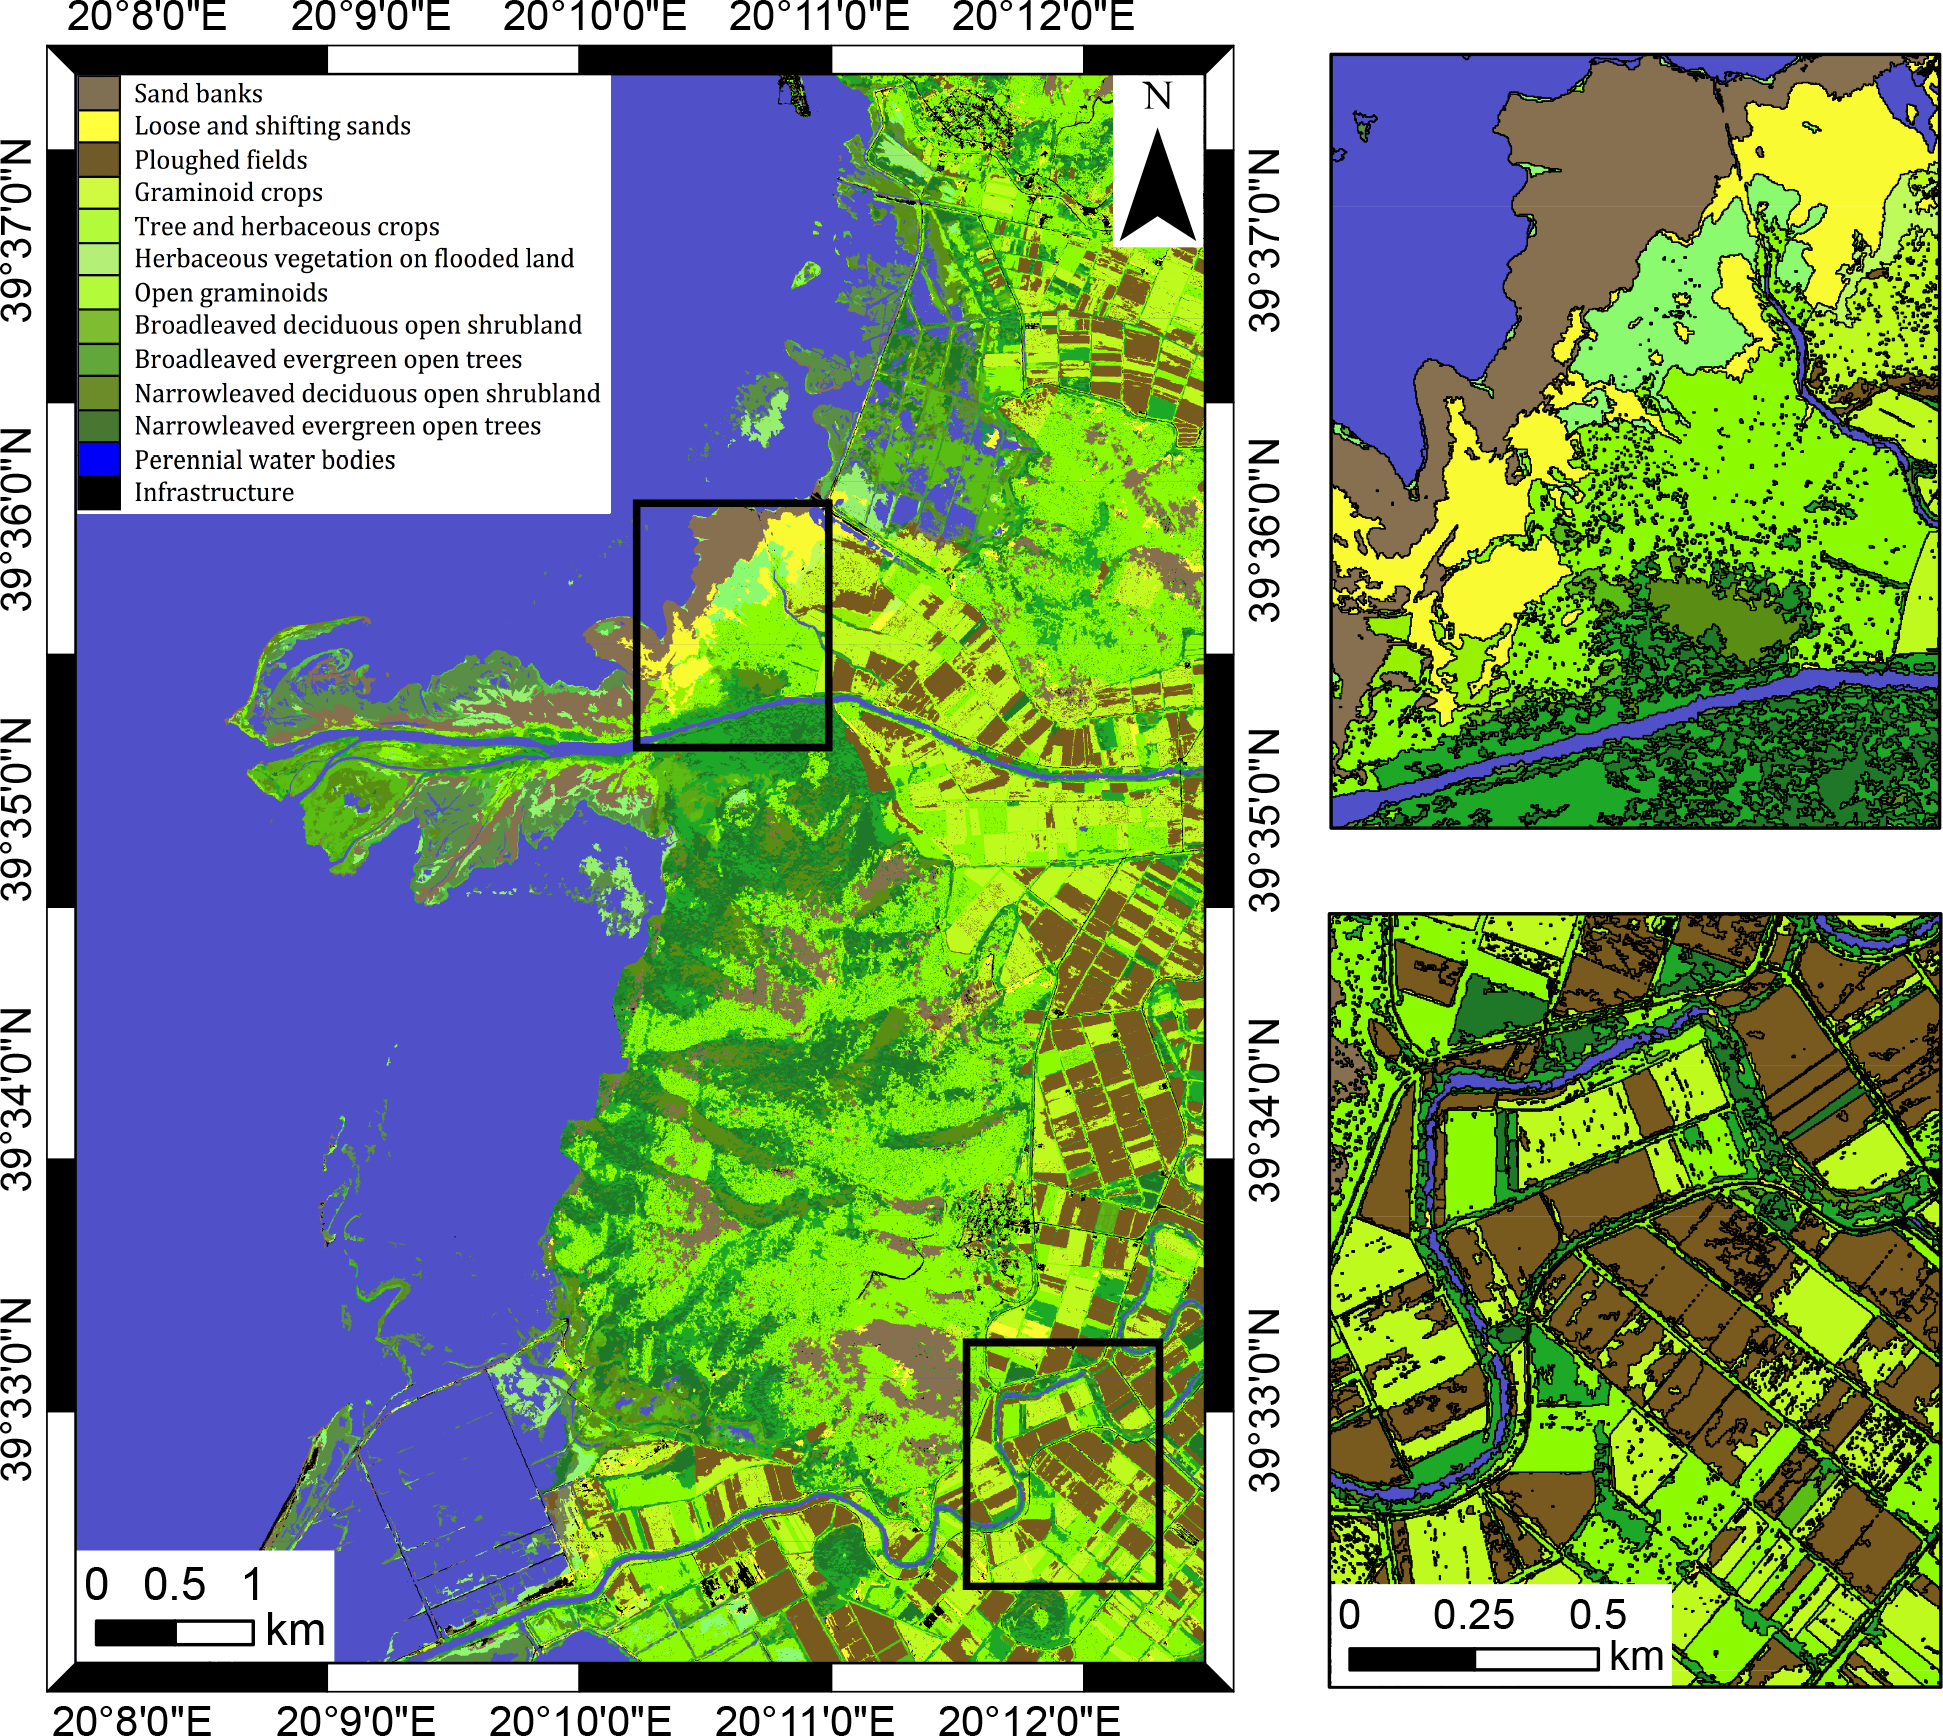This screenshot has height=1736, width=1943.
Task: Click the 'Ploughed fields' legend label
Action: [x=221, y=160]
